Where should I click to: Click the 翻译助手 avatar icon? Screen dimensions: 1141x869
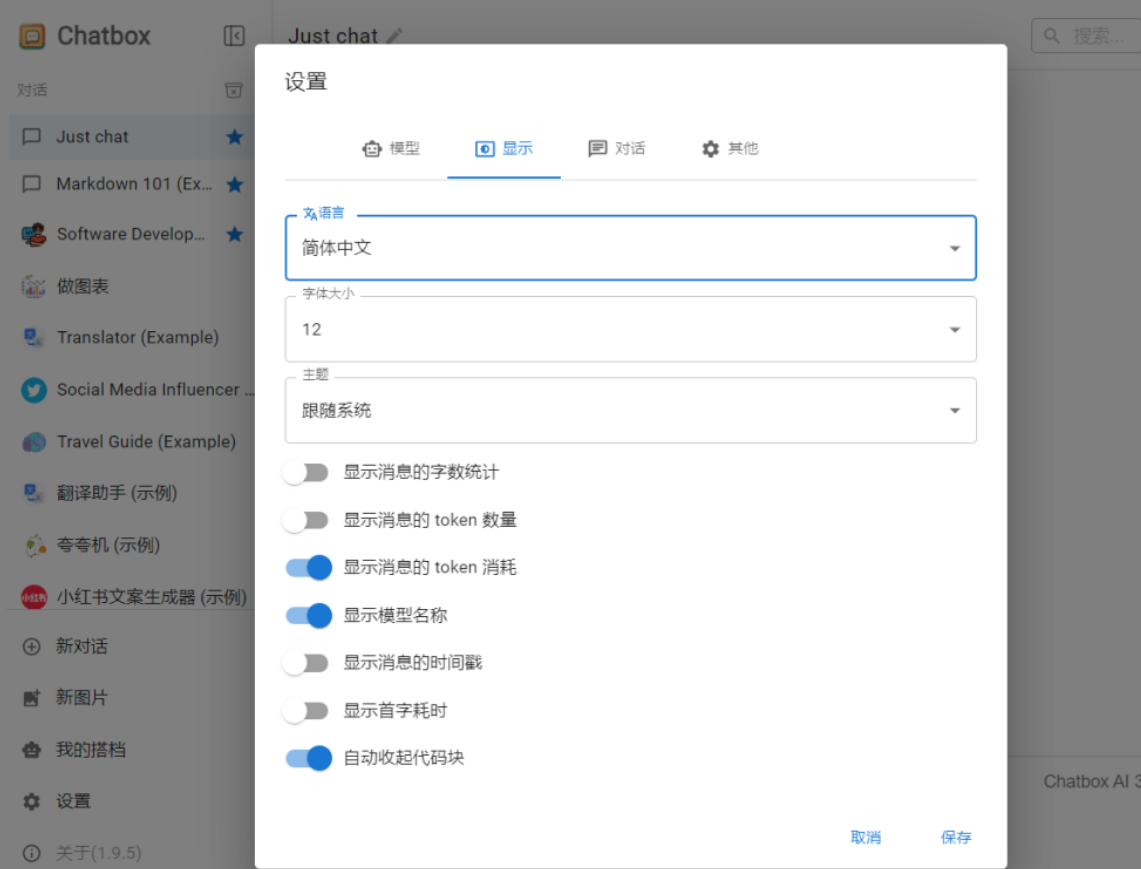[33, 493]
